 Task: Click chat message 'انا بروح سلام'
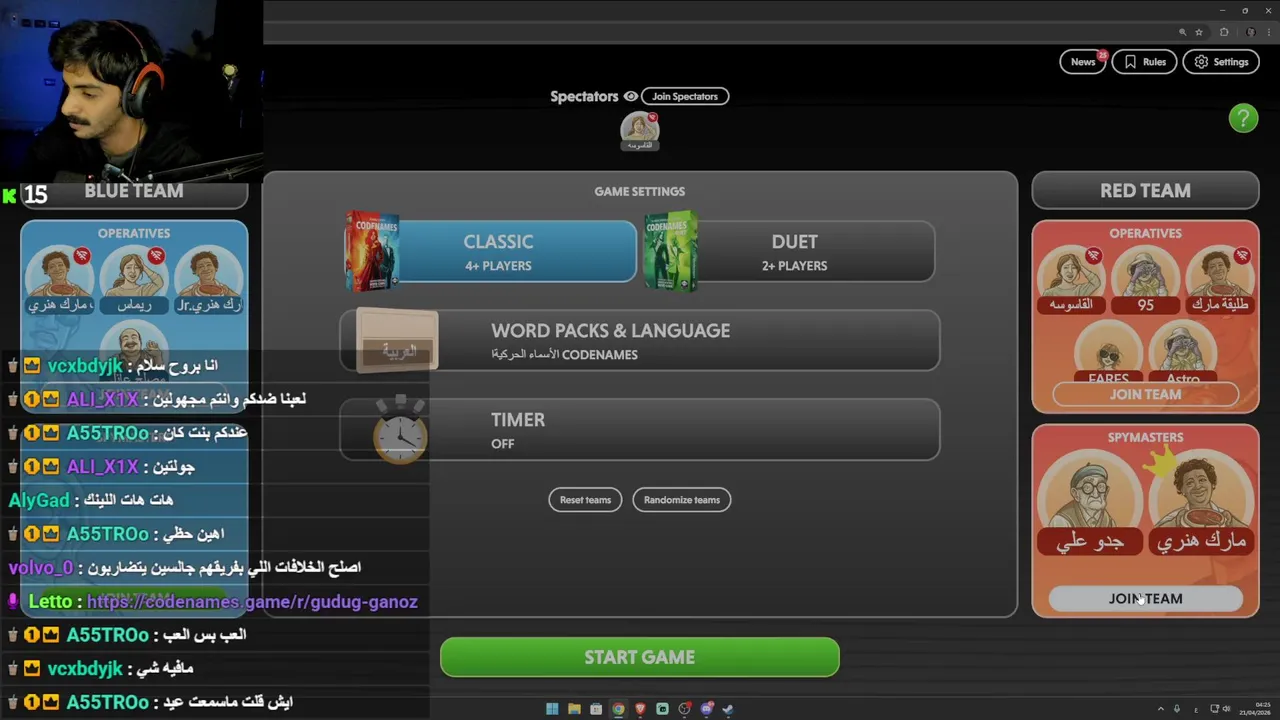tap(177, 365)
